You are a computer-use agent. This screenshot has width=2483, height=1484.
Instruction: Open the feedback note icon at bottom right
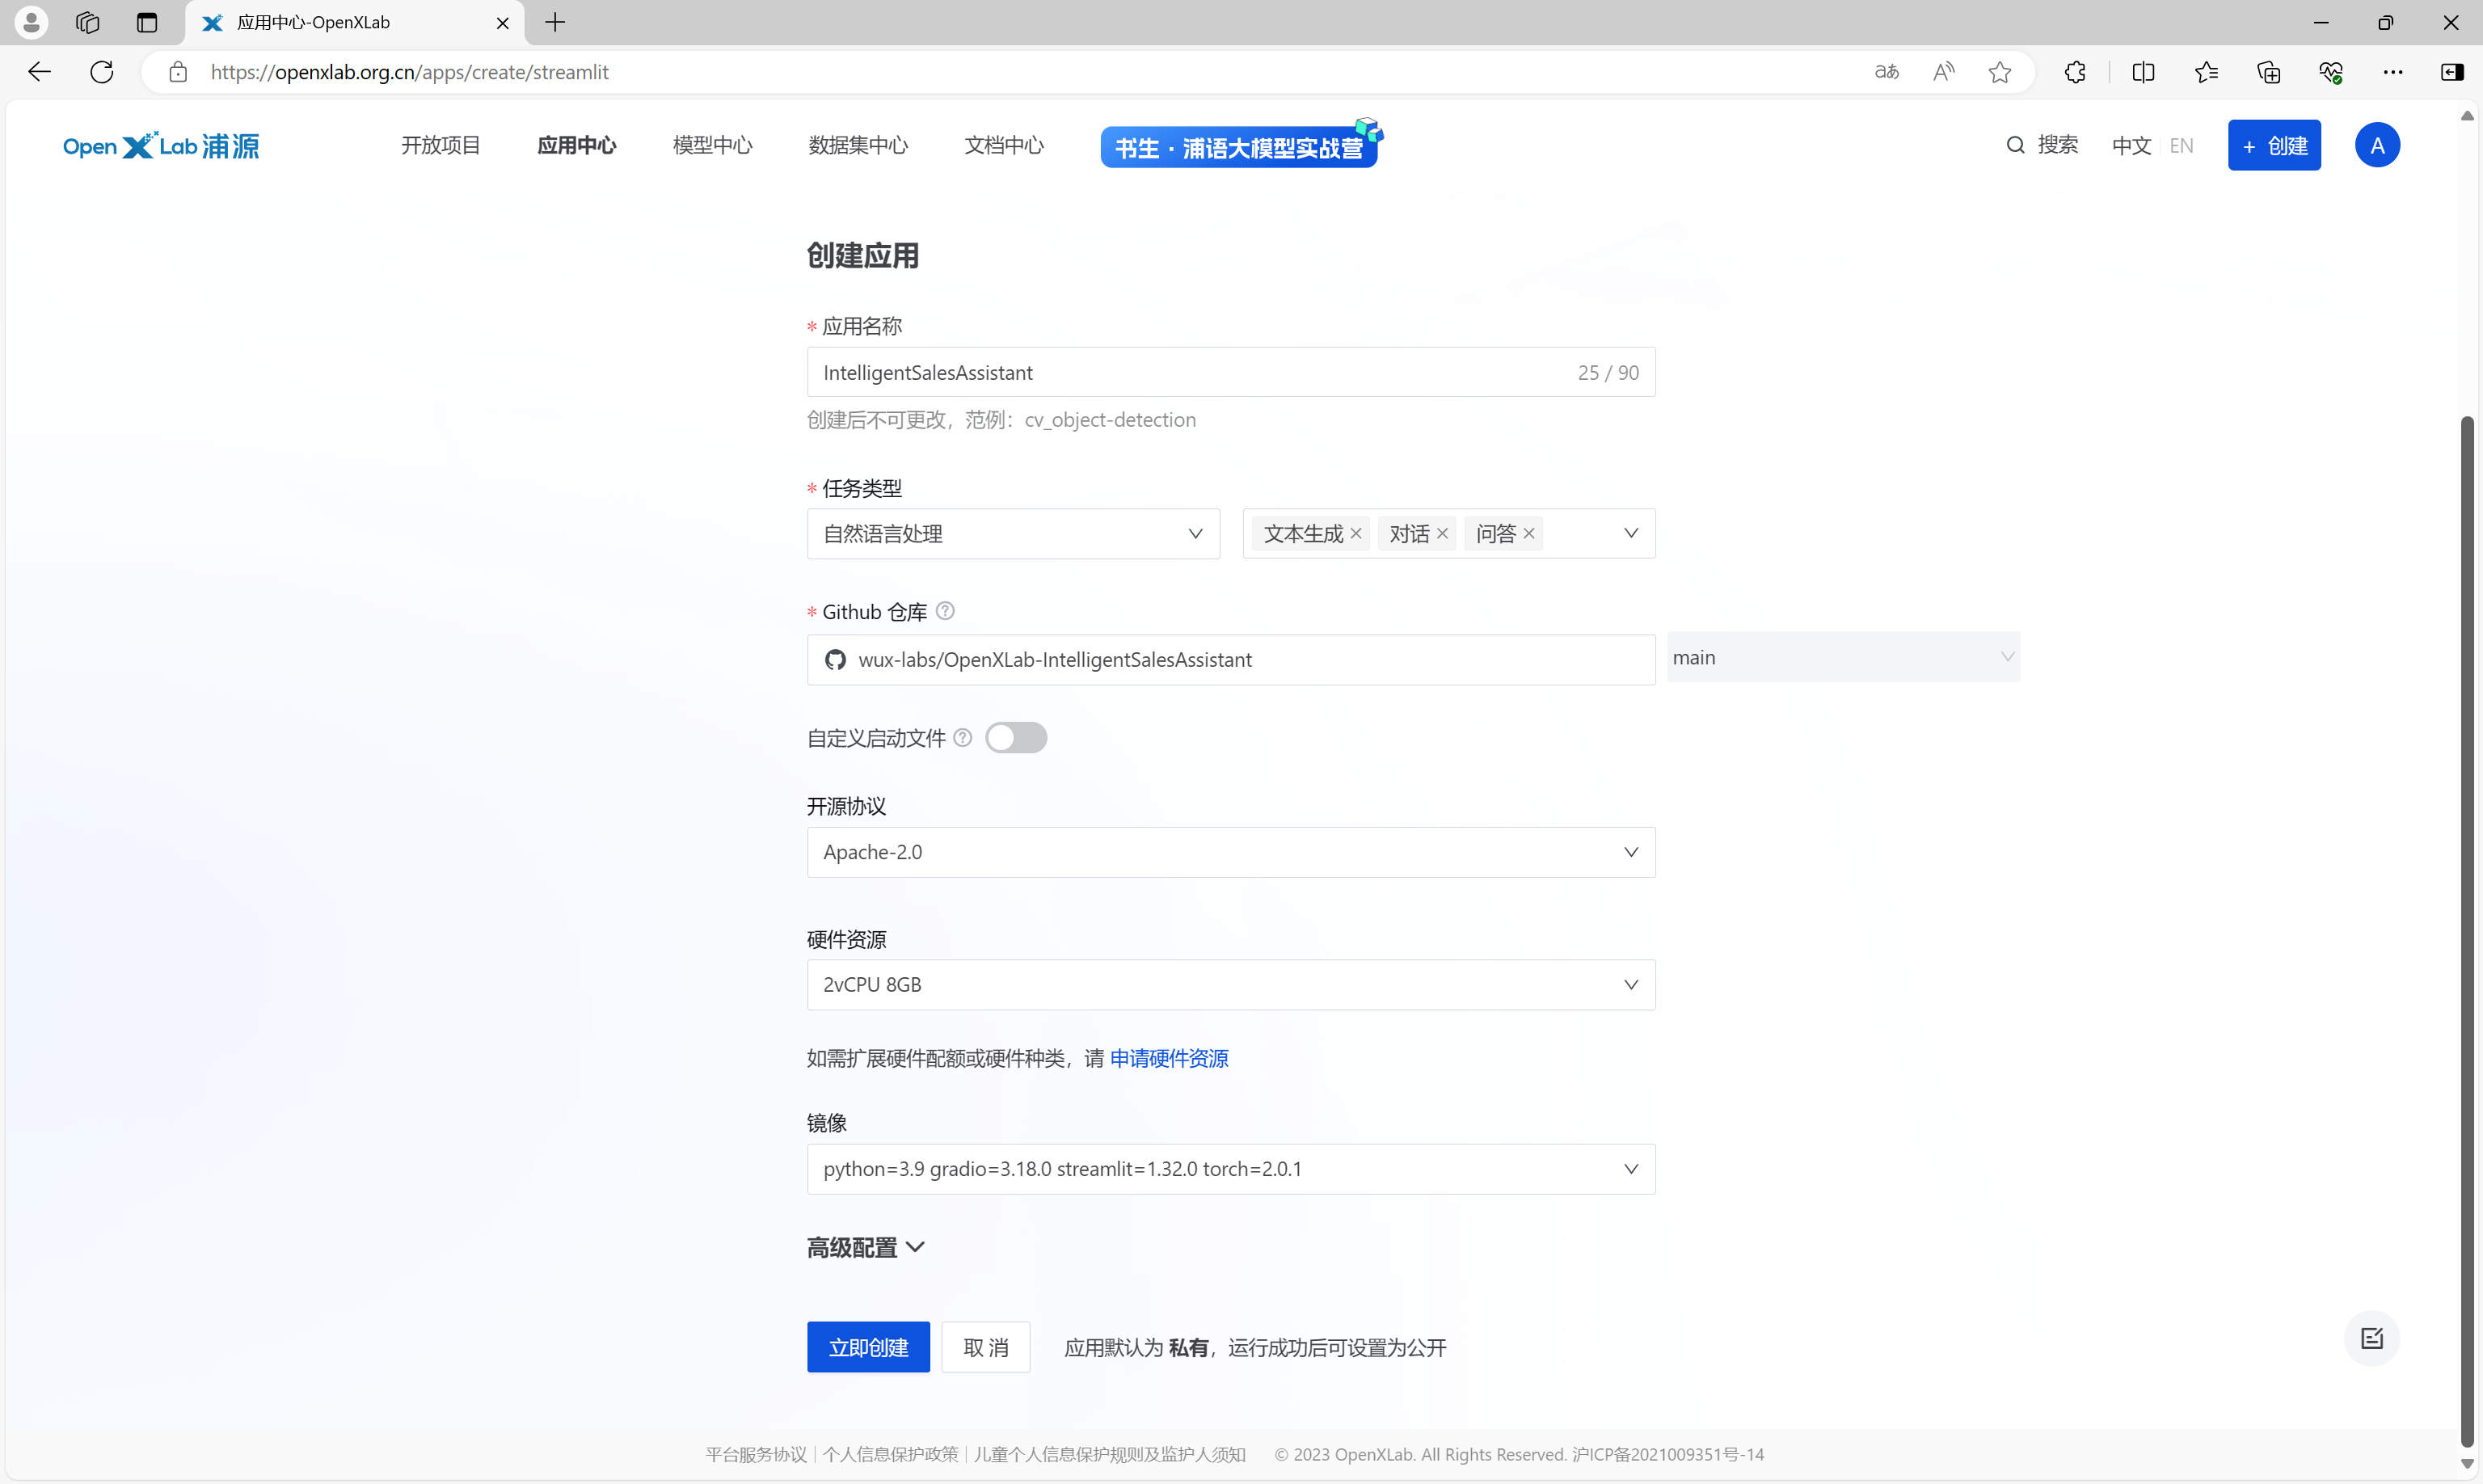tap(2371, 1338)
